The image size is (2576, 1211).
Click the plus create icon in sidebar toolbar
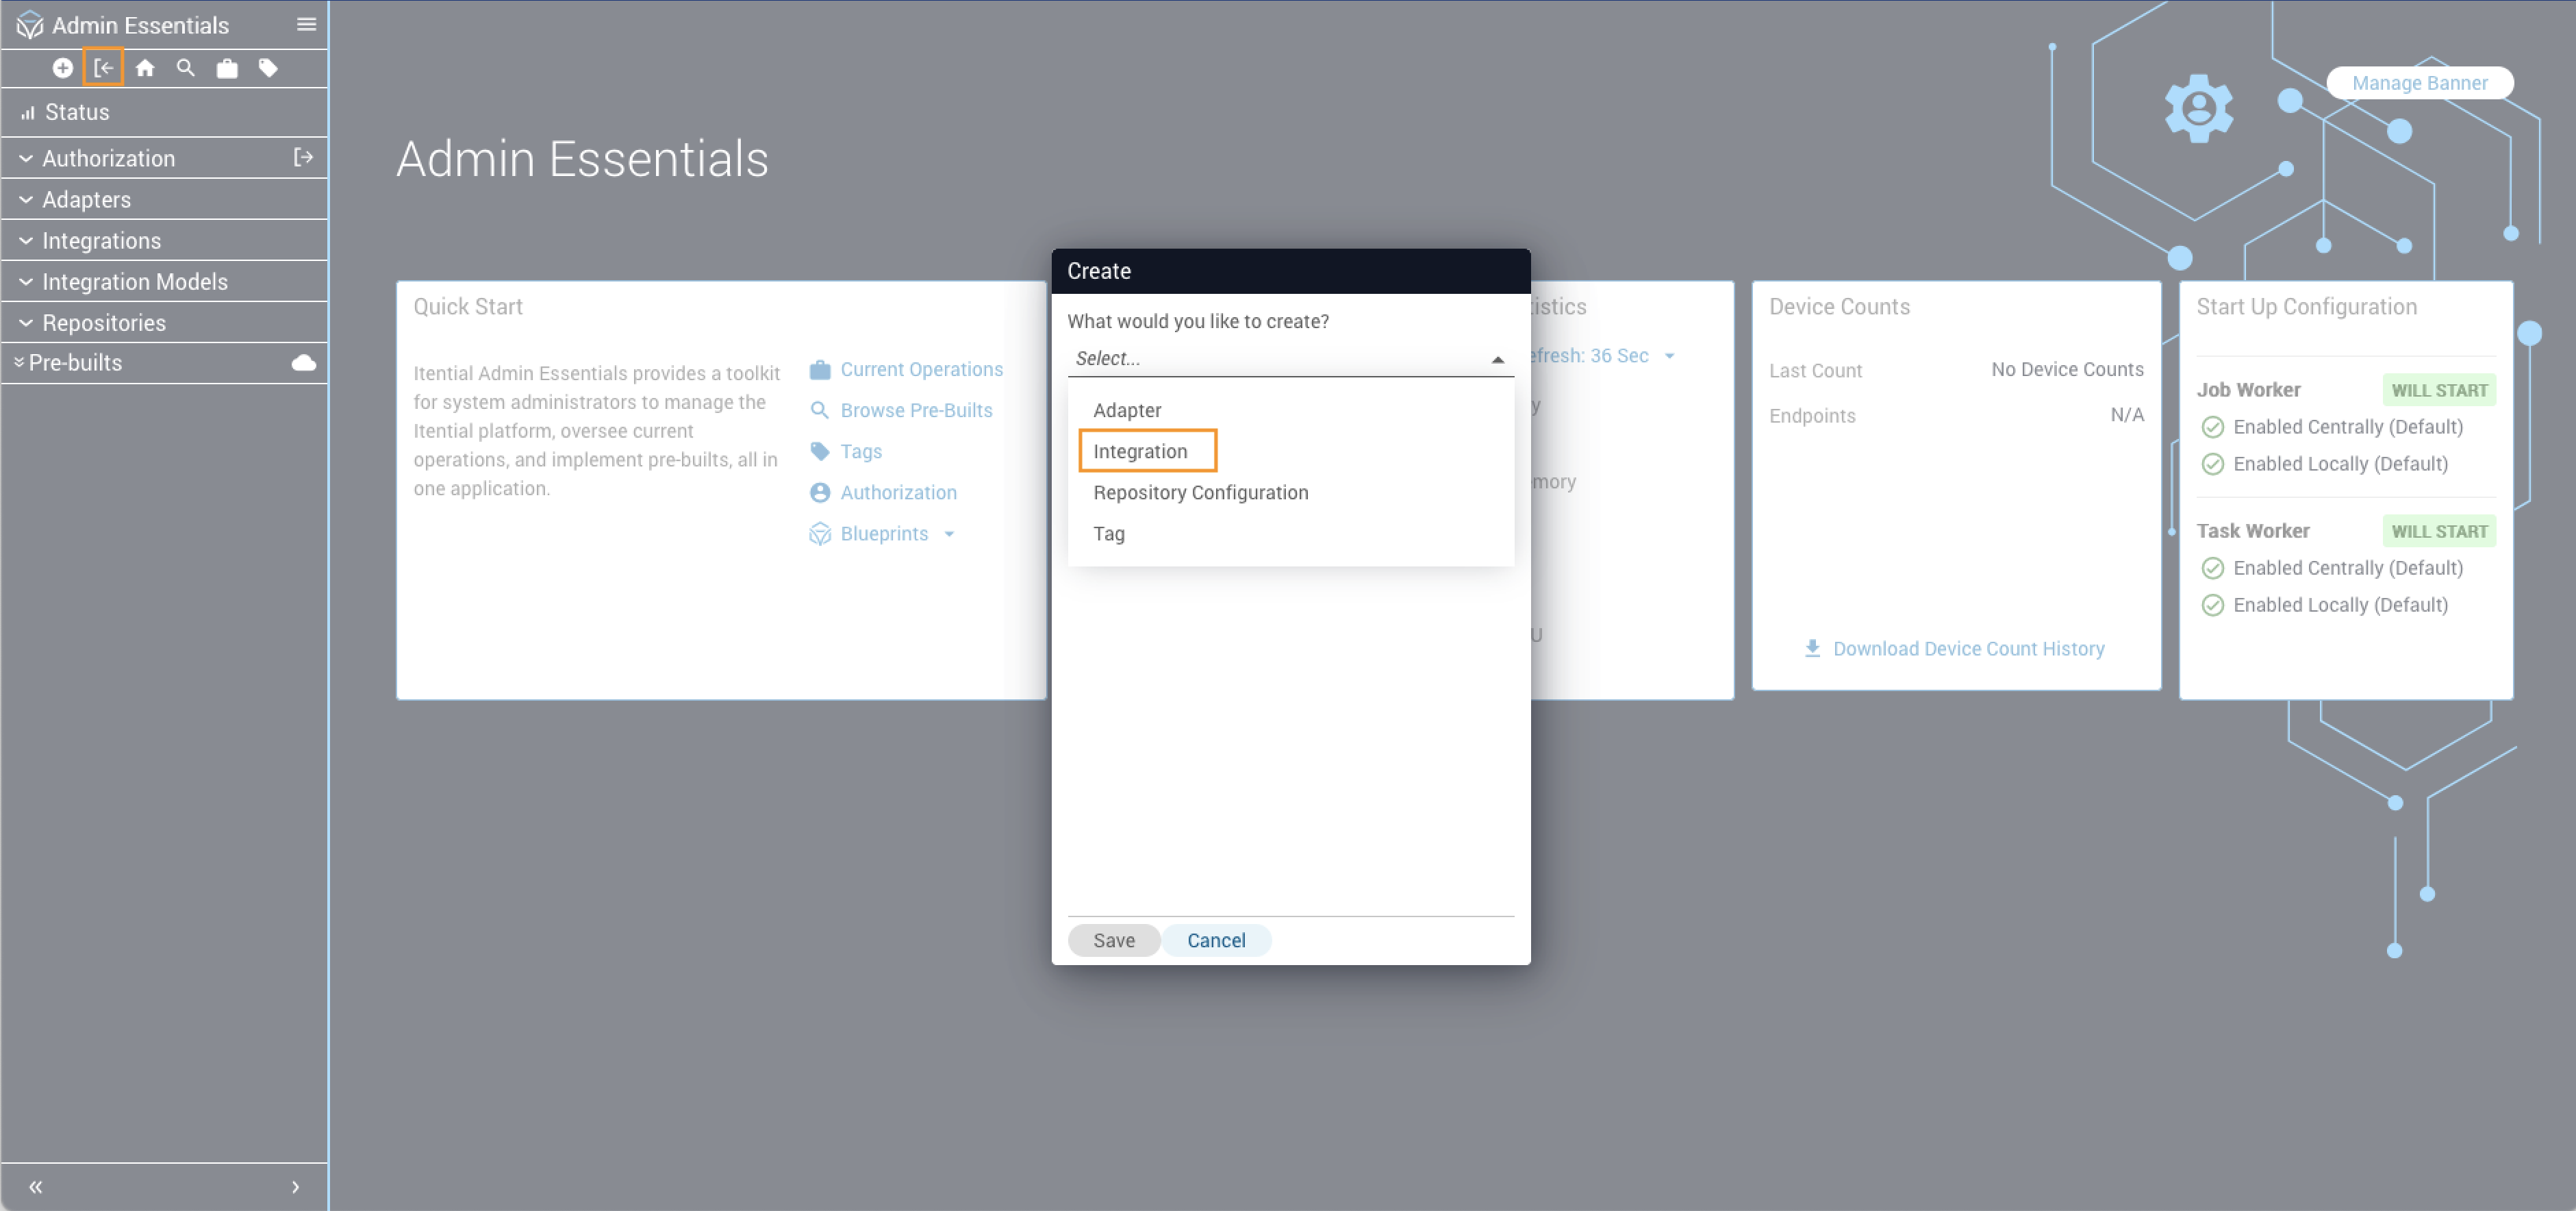62,68
